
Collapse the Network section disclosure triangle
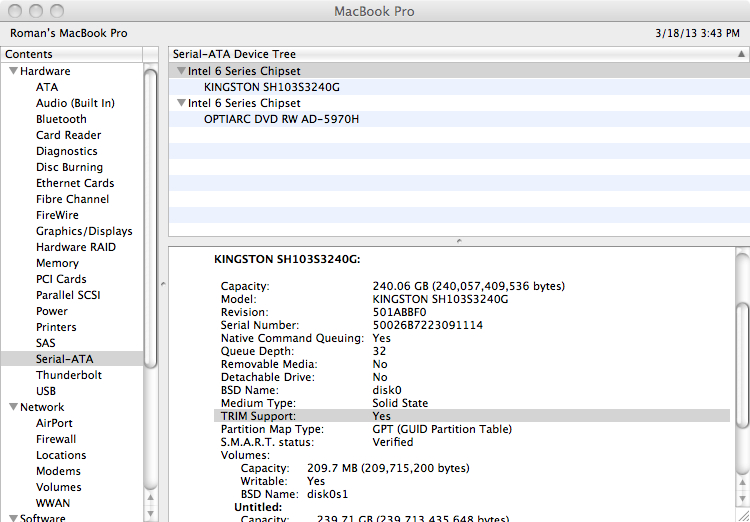13,408
